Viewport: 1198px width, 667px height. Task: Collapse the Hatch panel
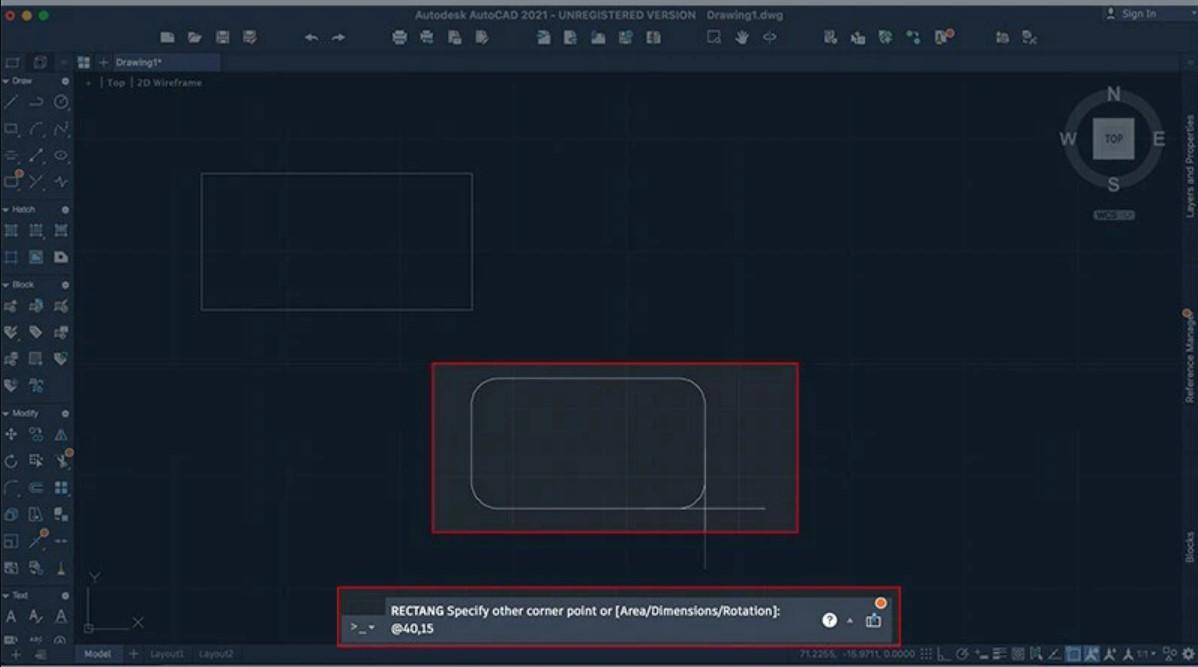6,209
